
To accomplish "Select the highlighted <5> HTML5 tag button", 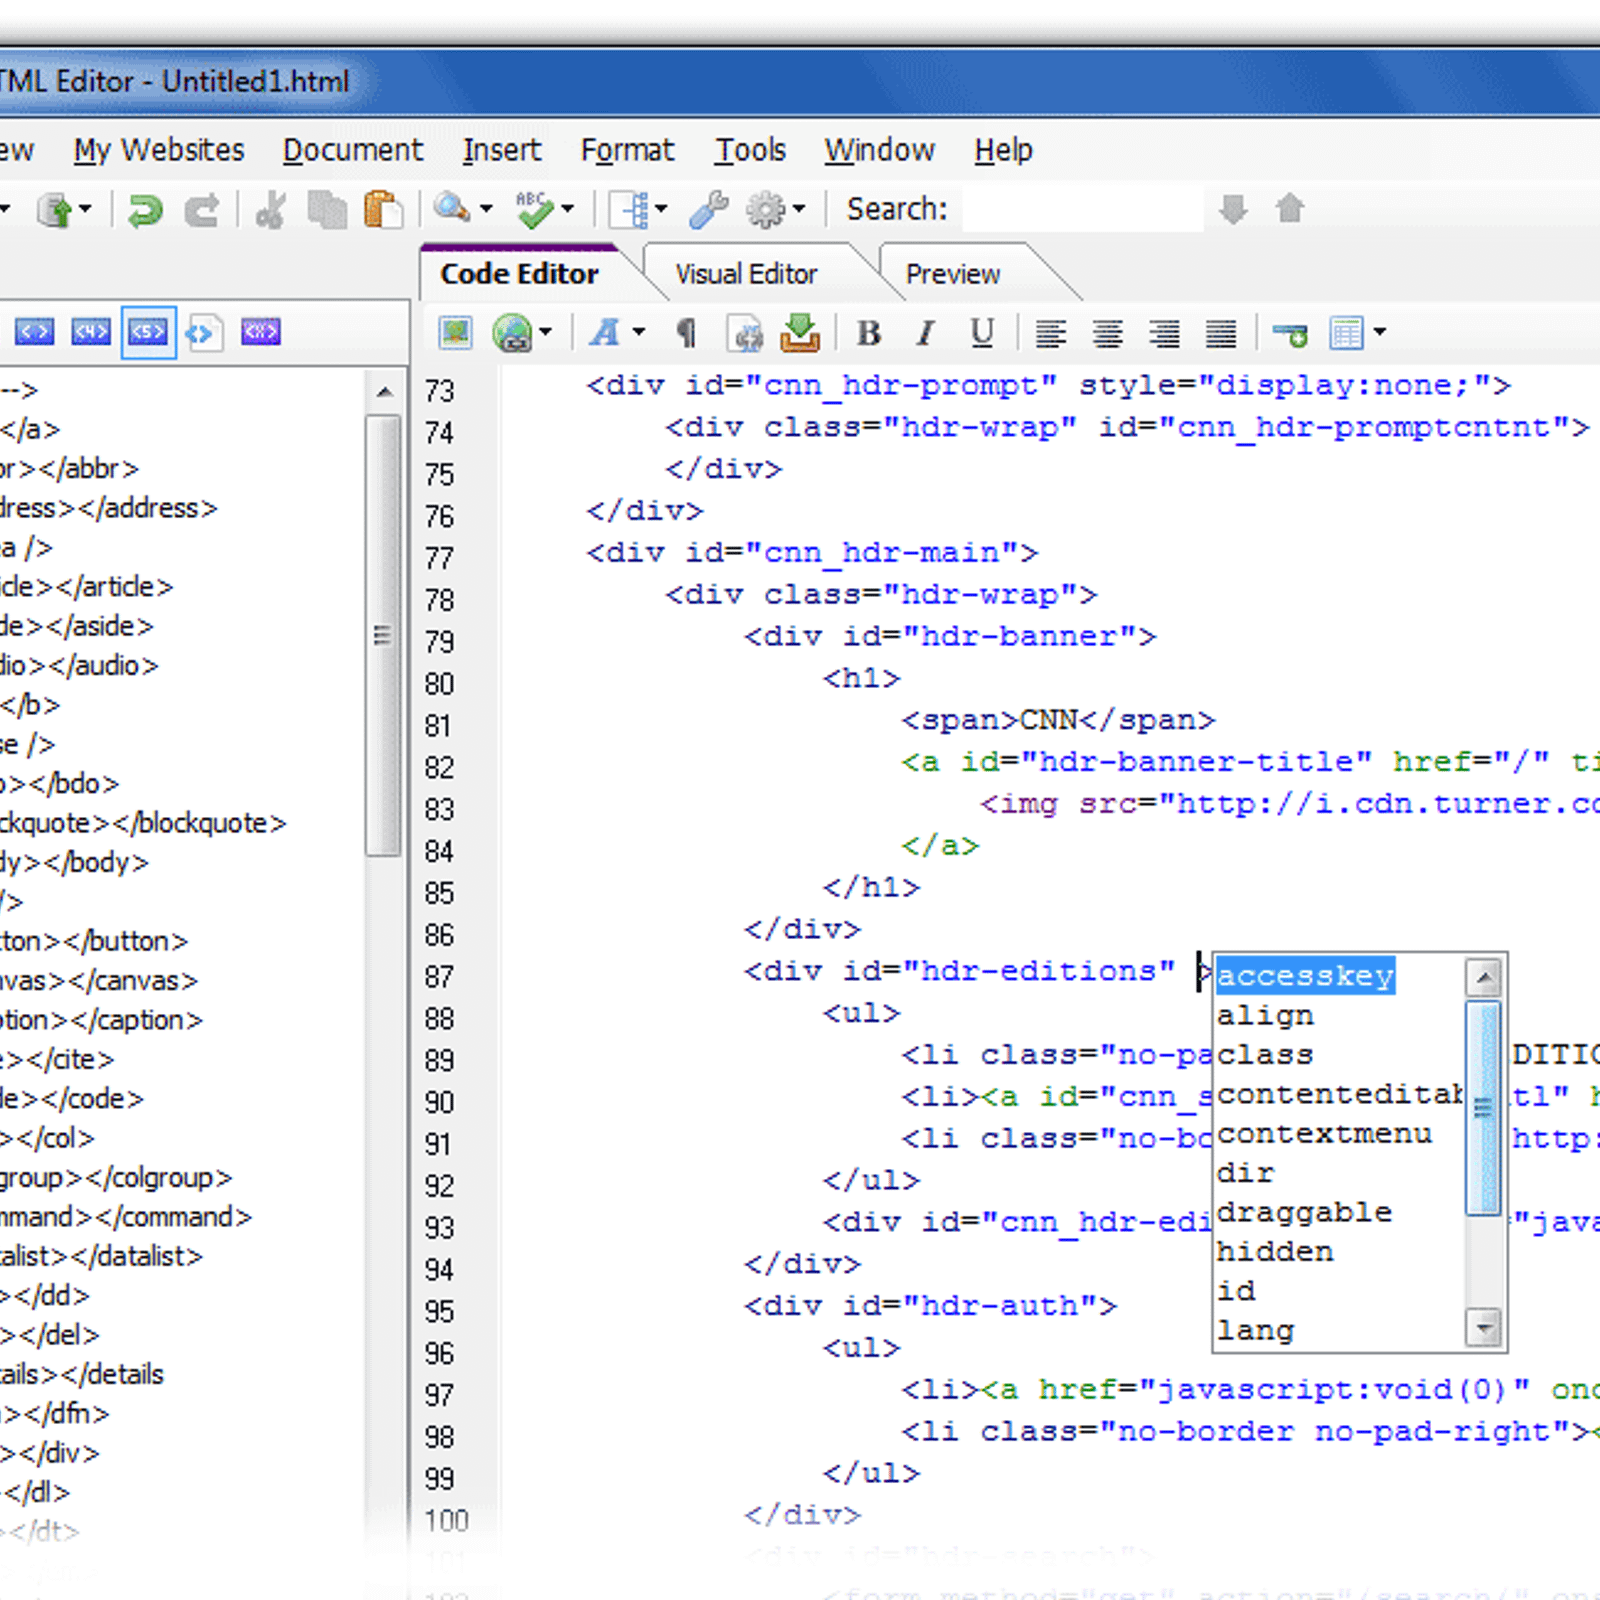I will pyautogui.click(x=148, y=332).
